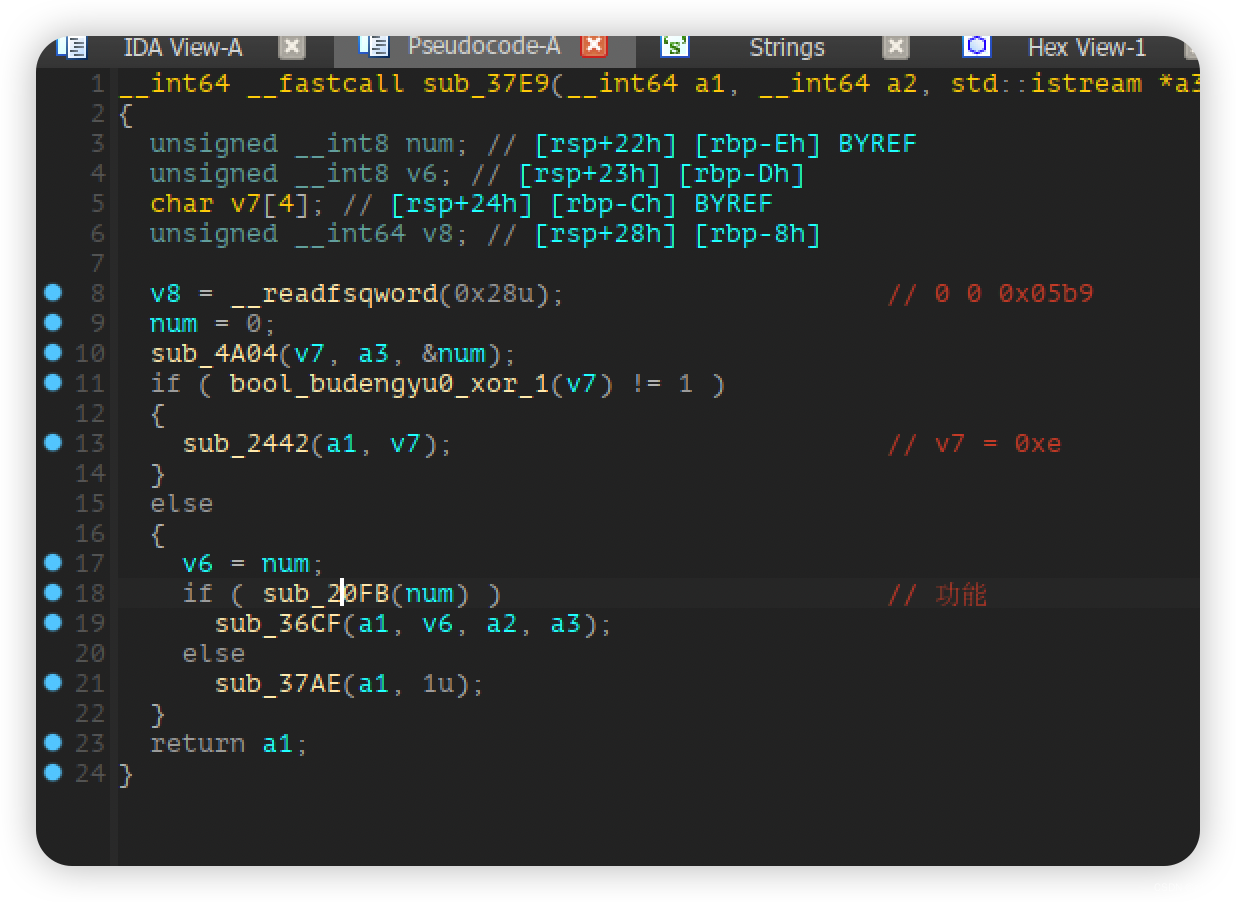
Task: Select the num variable declaration on line 3
Action: (310, 143)
